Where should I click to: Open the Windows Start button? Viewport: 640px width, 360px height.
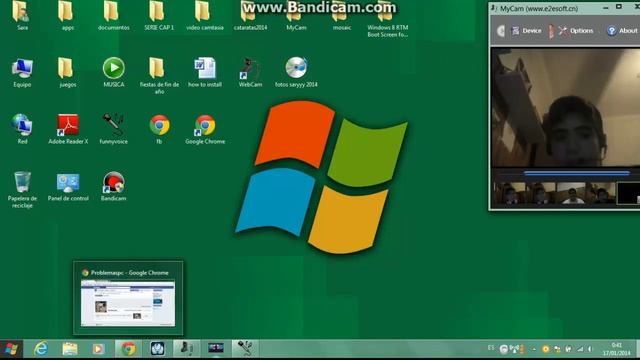click(11, 349)
